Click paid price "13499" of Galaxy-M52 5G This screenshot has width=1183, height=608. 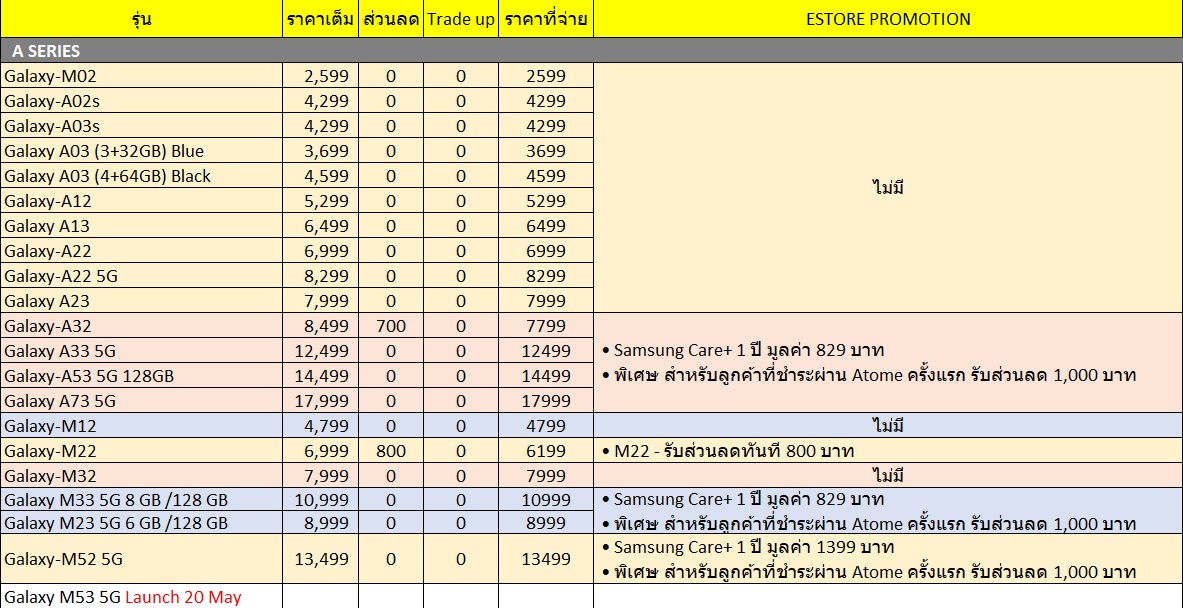point(545,559)
